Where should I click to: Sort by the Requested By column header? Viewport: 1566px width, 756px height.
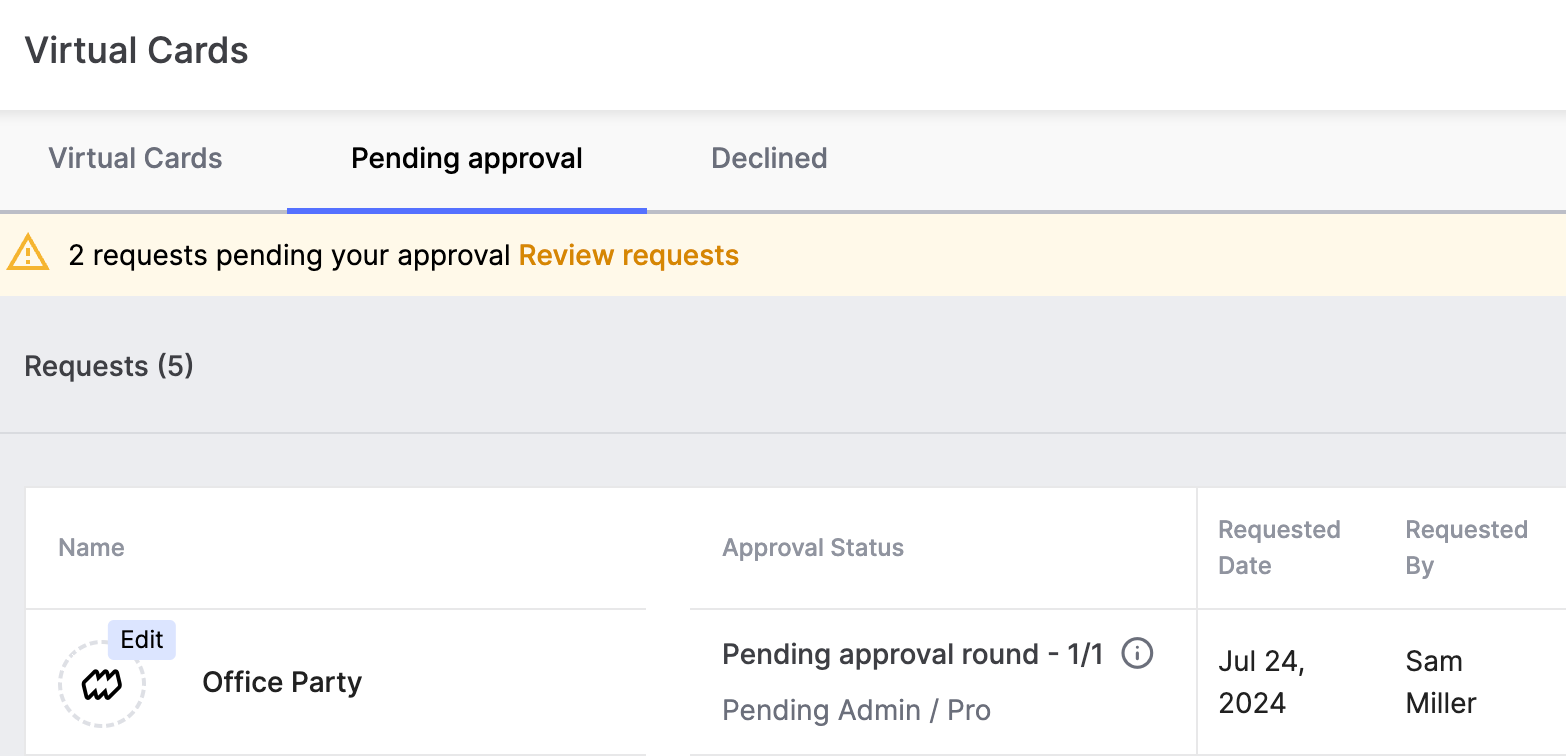coord(1466,547)
